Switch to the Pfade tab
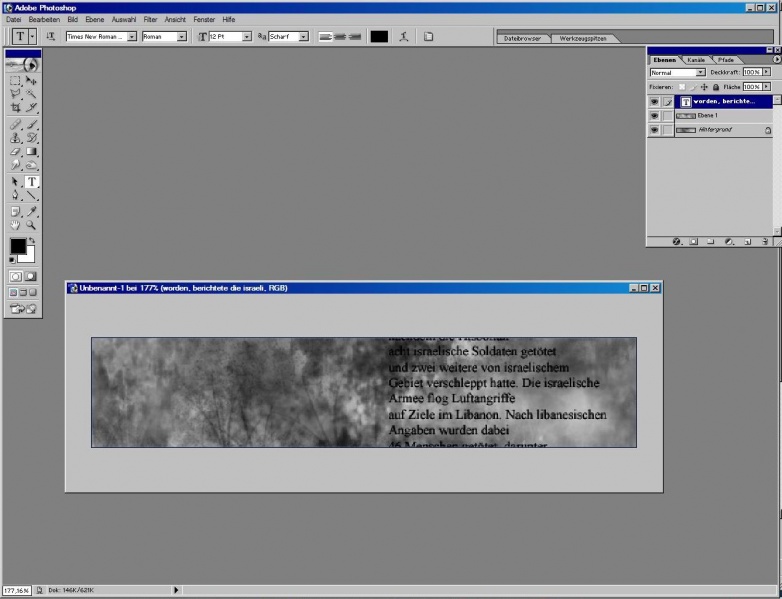The height and width of the screenshot is (599, 782). click(726, 60)
